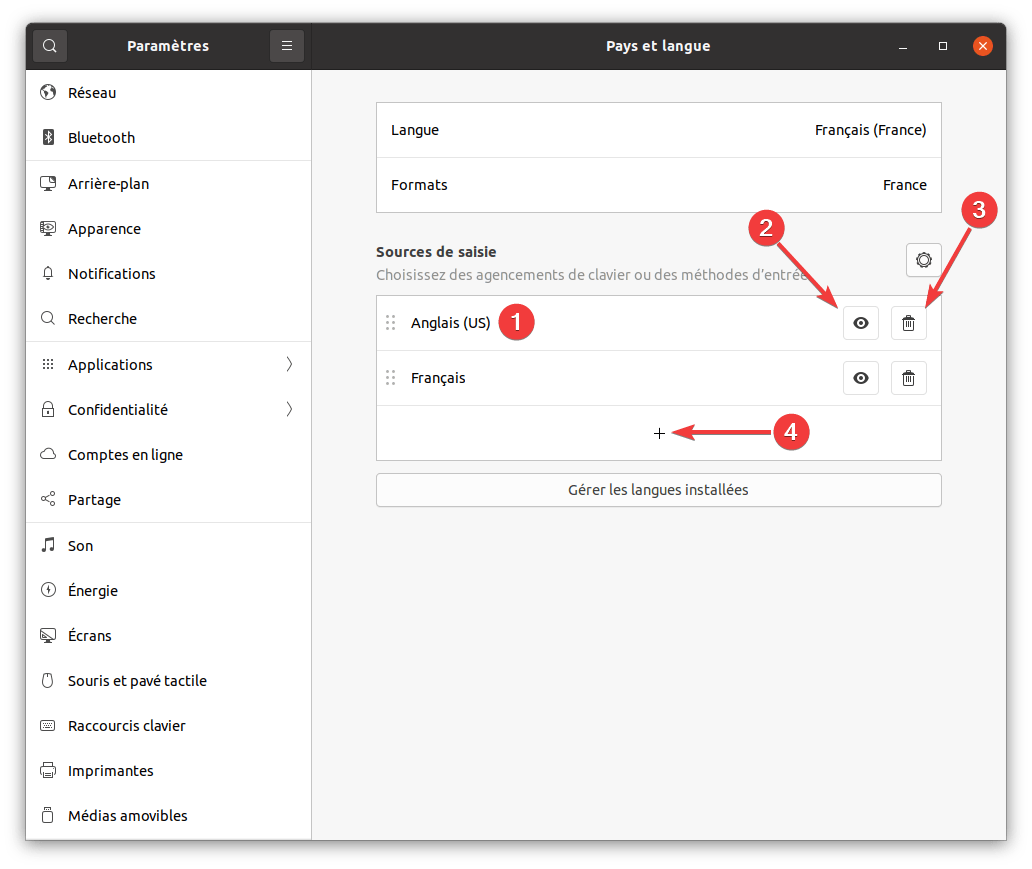The height and width of the screenshot is (869, 1032).
Task: Delete the Anglais (US) input source
Action: pyautogui.click(x=908, y=323)
